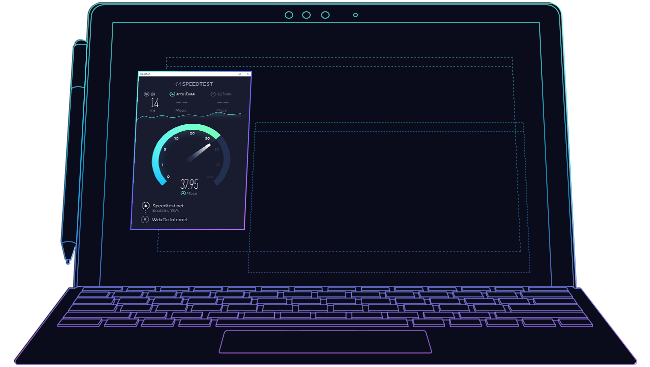Close the Speedtest app window
This screenshot has height=367, width=650.
[247, 74]
